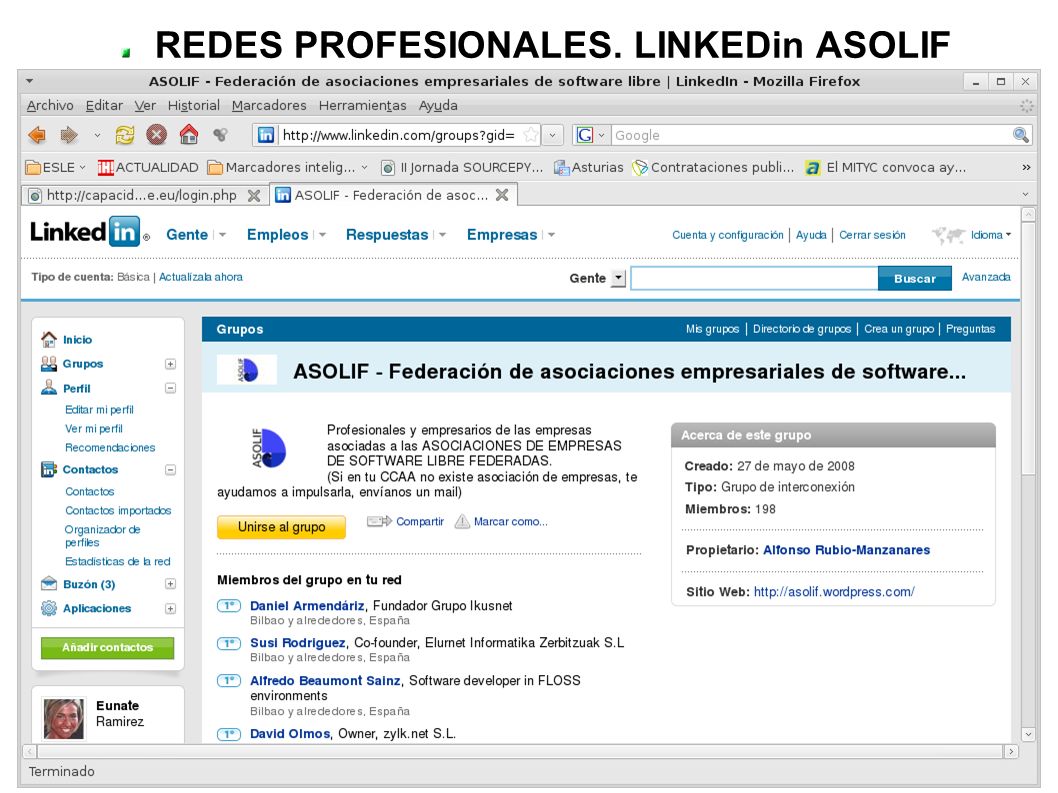Viewport: 1058px width, 793px height.
Task: Open the Gente navigation dropdown arrow
Action: point(222,235)
